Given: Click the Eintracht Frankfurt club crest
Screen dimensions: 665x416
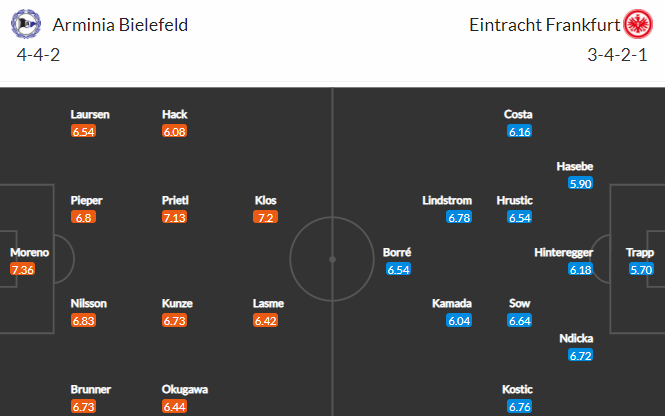Looking at the screenshot, I should coord(638,24).
